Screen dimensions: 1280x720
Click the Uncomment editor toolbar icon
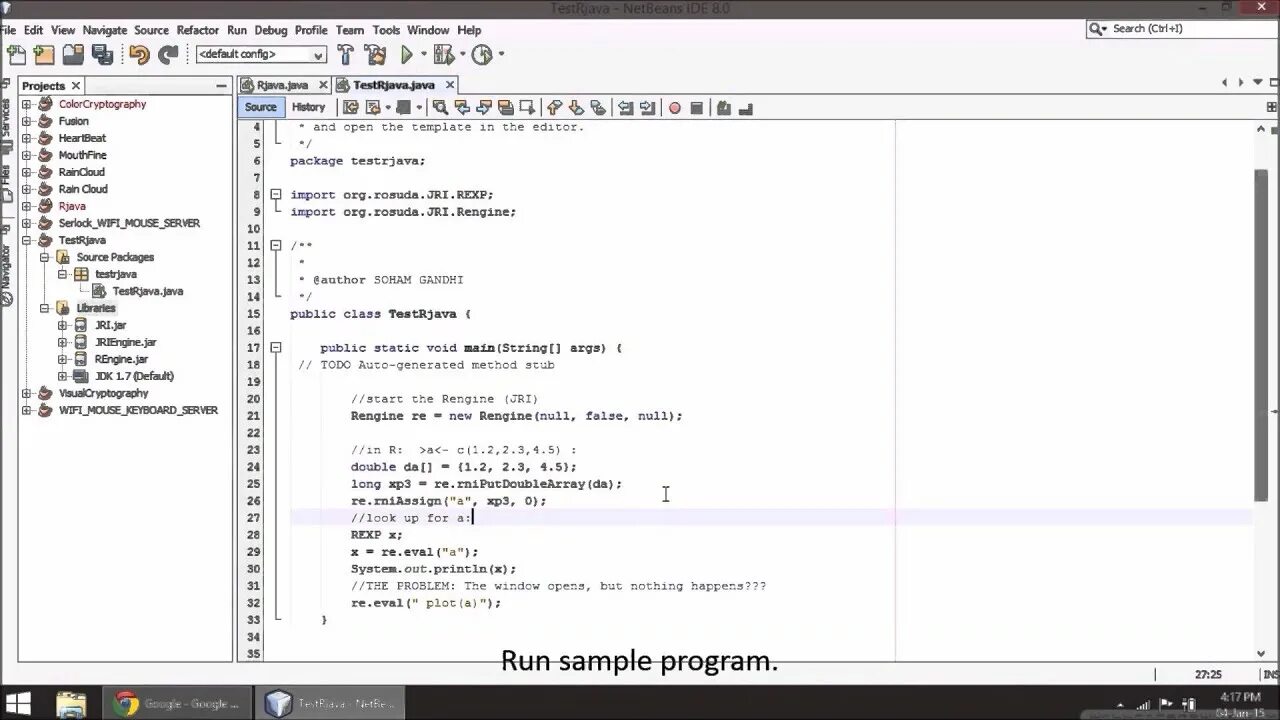(745, 108)
